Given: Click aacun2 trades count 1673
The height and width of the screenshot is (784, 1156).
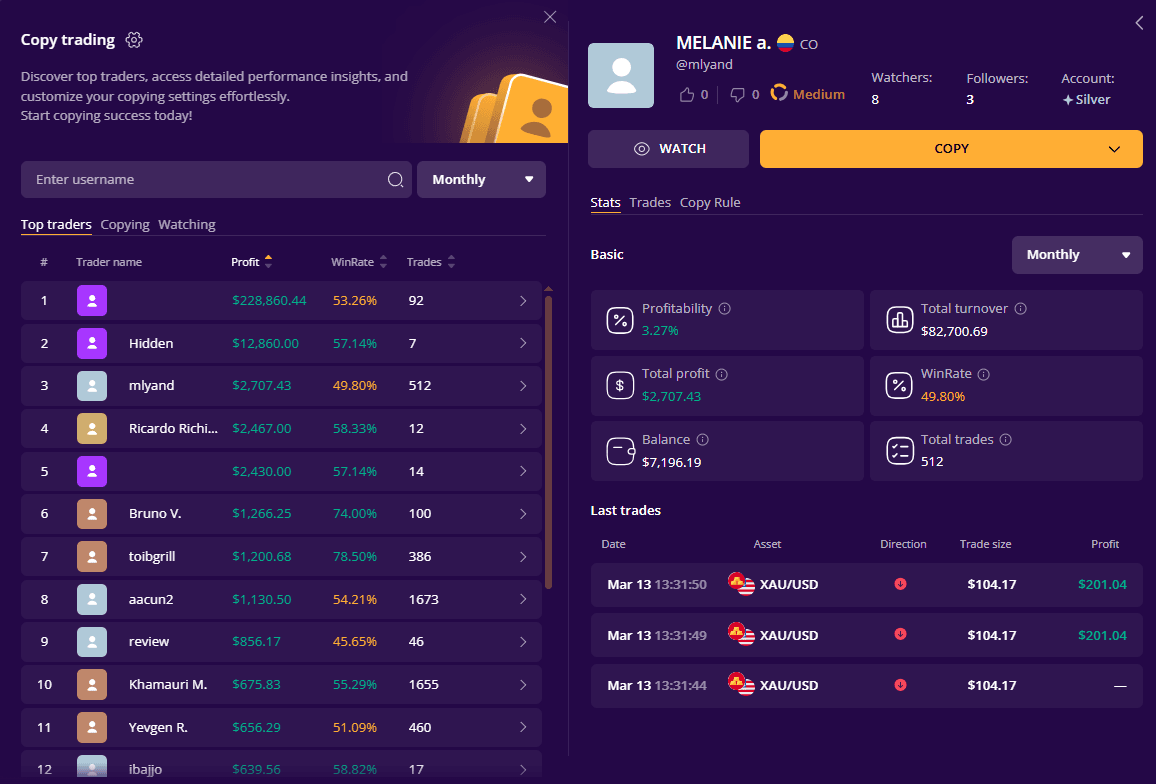Looking at the screenshot, I should coord(424,600).
